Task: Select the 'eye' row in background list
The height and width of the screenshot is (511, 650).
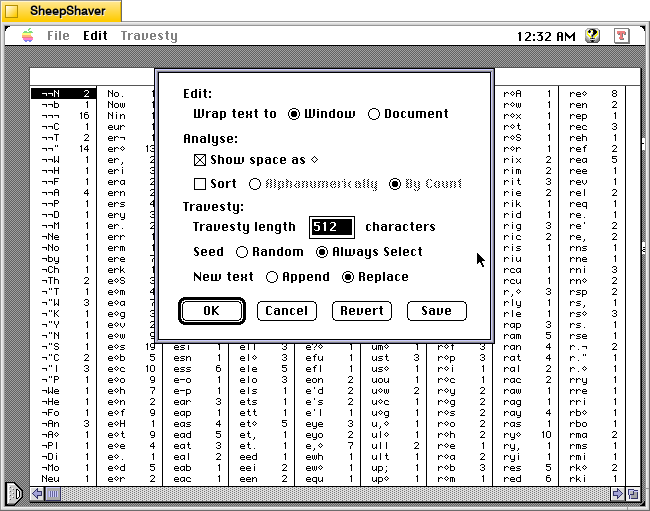Action: 328,424
